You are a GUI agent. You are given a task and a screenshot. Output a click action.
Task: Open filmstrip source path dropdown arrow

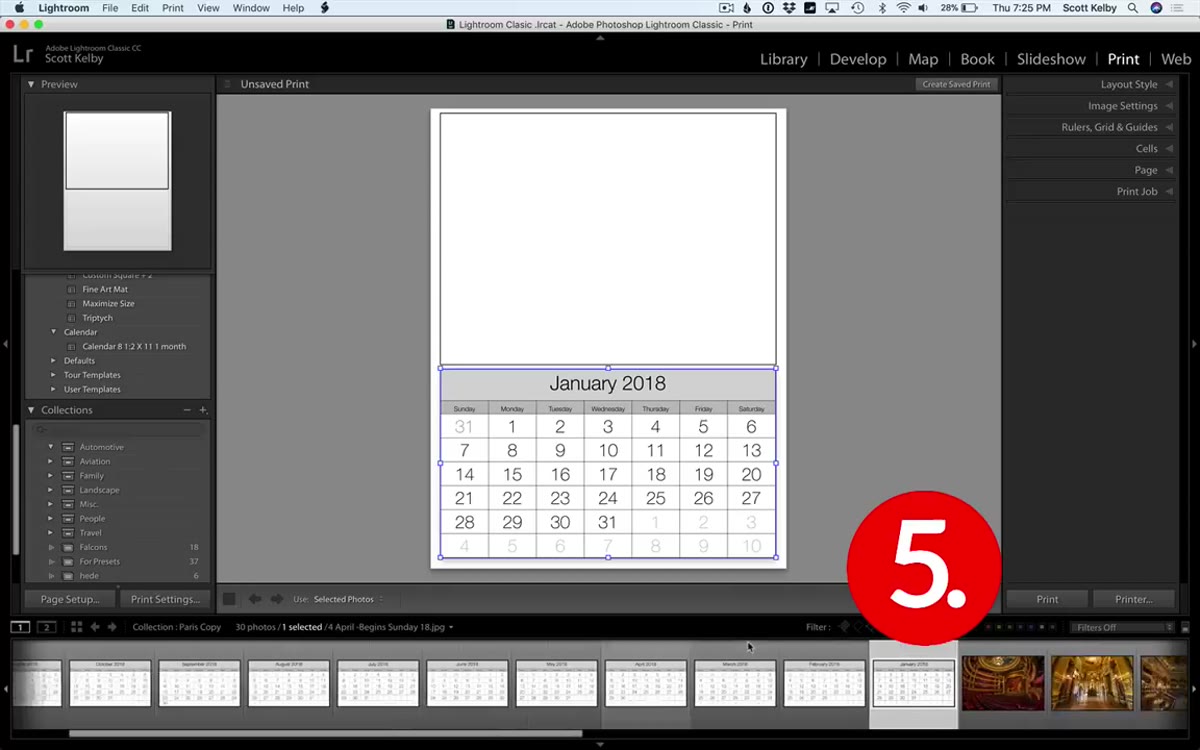tap(451, 628)
